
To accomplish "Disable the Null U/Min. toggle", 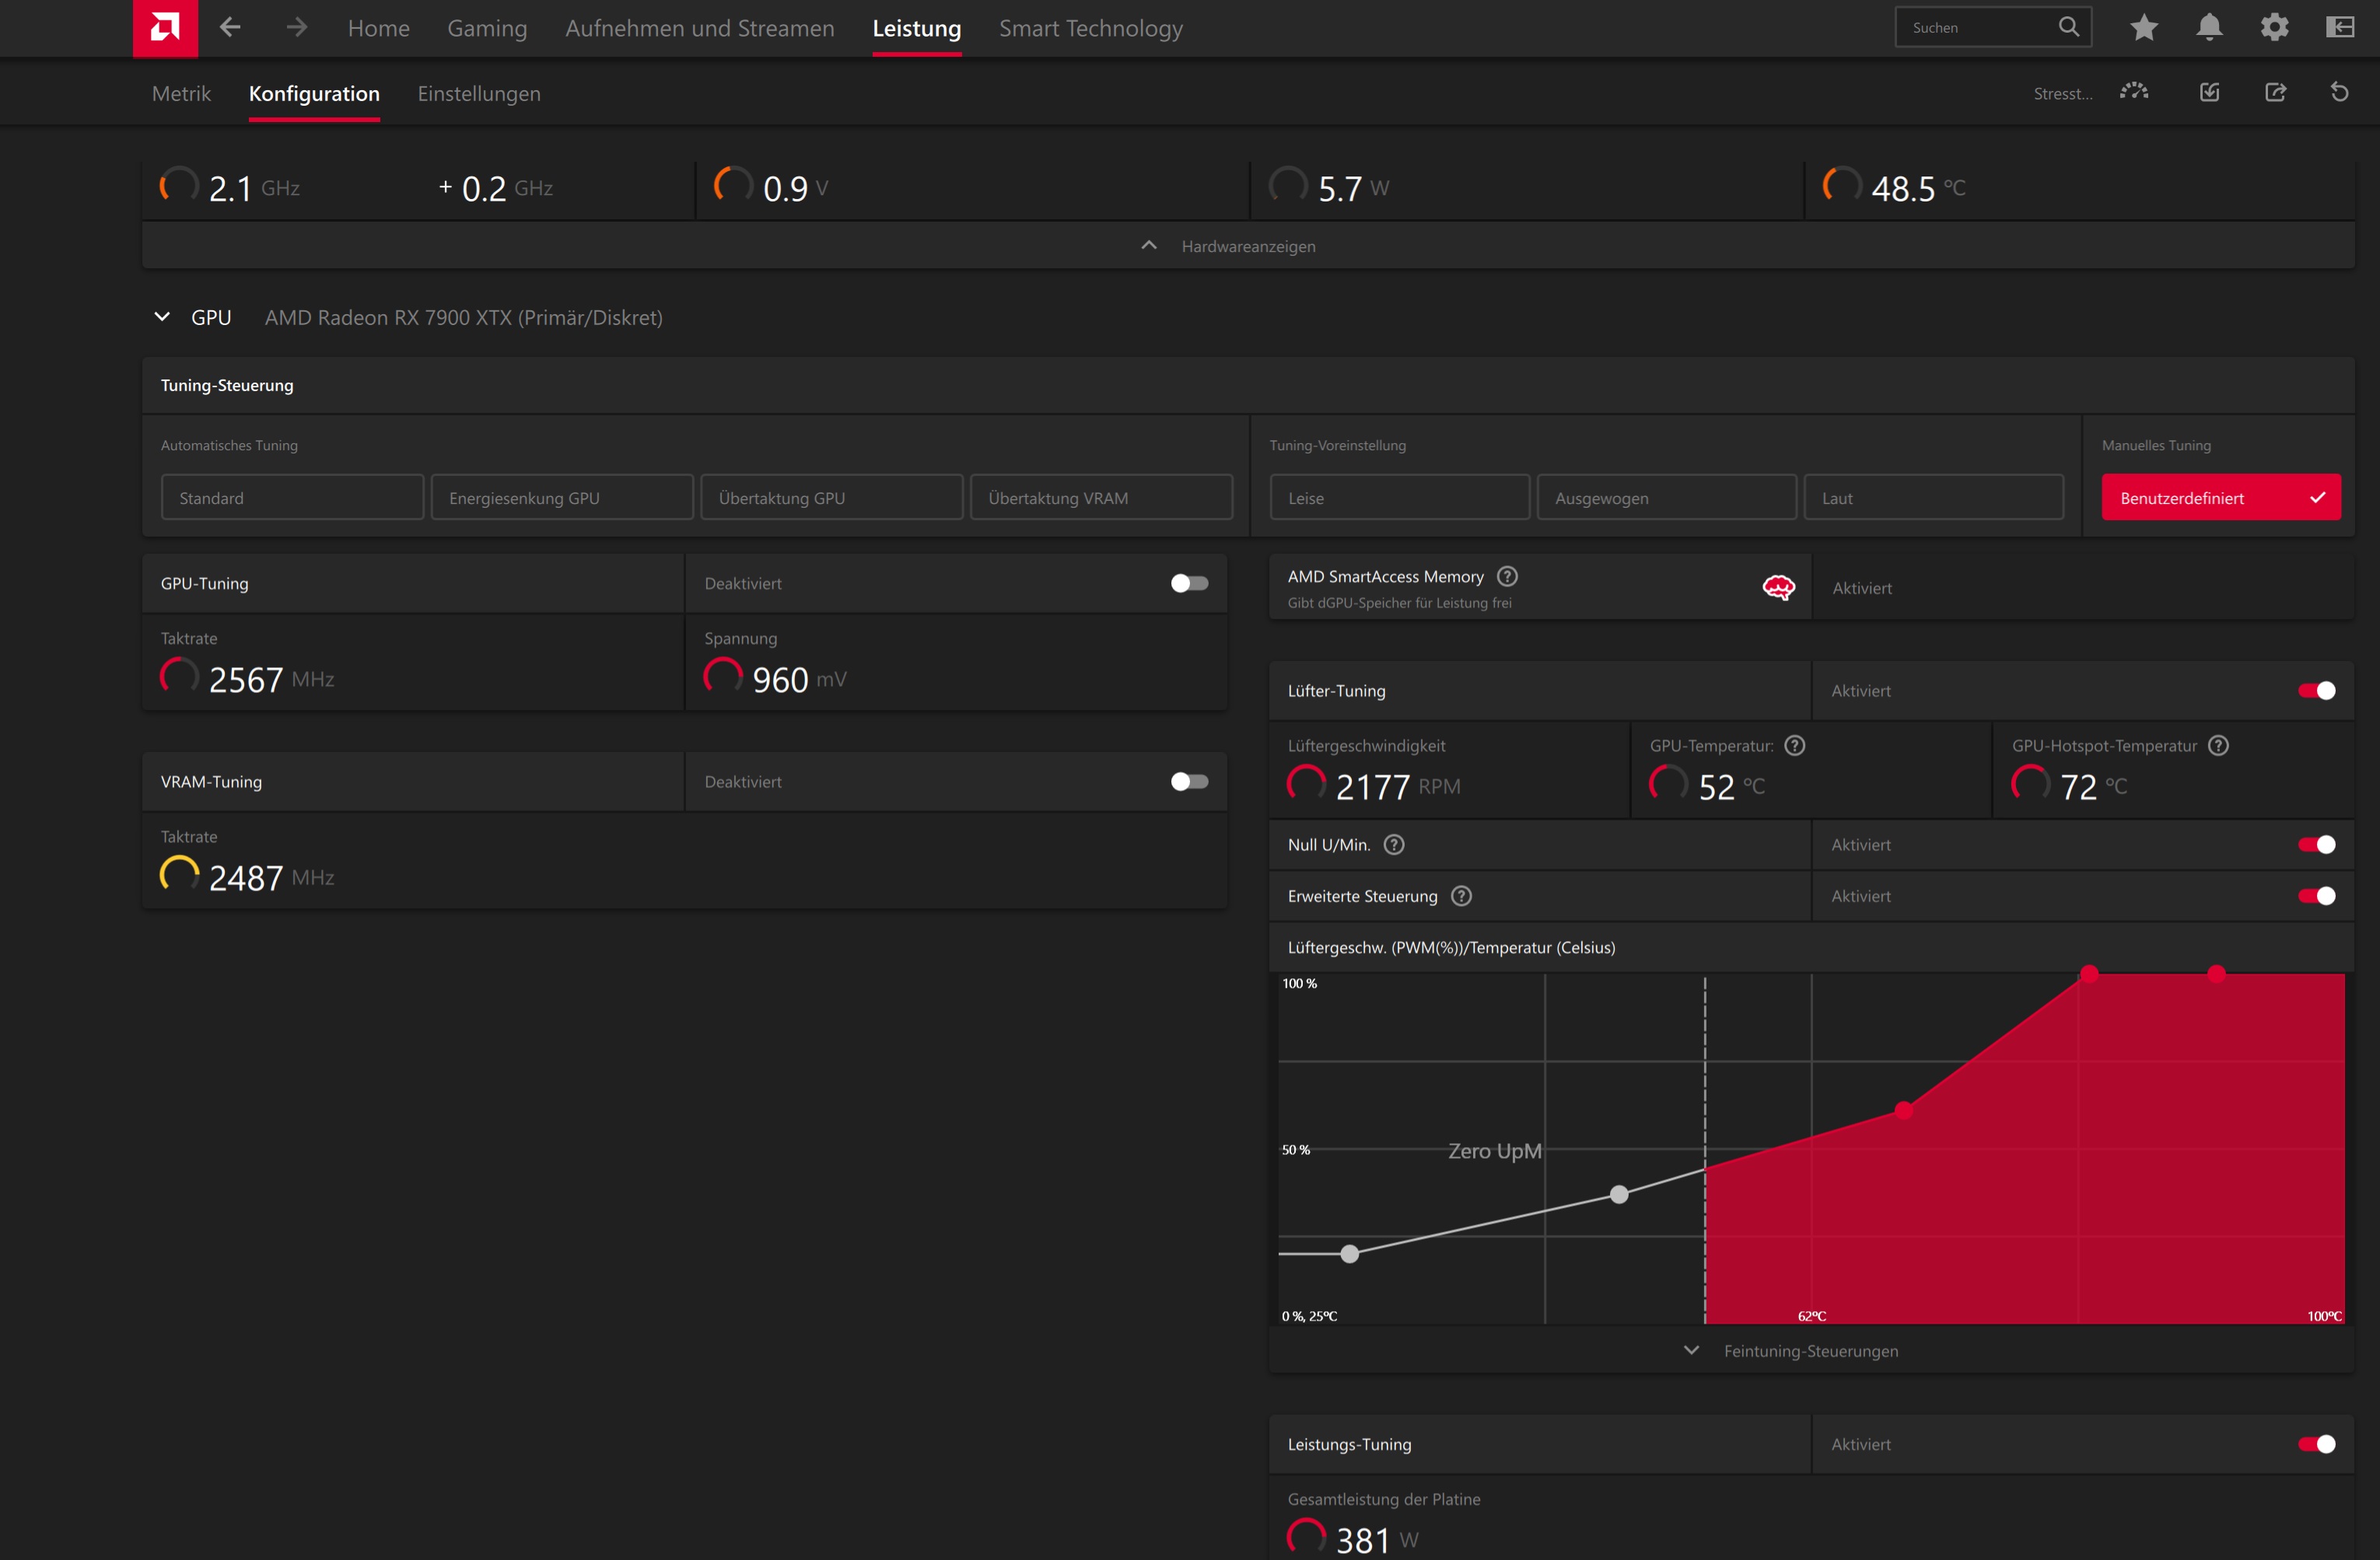I will (2316, 844).
